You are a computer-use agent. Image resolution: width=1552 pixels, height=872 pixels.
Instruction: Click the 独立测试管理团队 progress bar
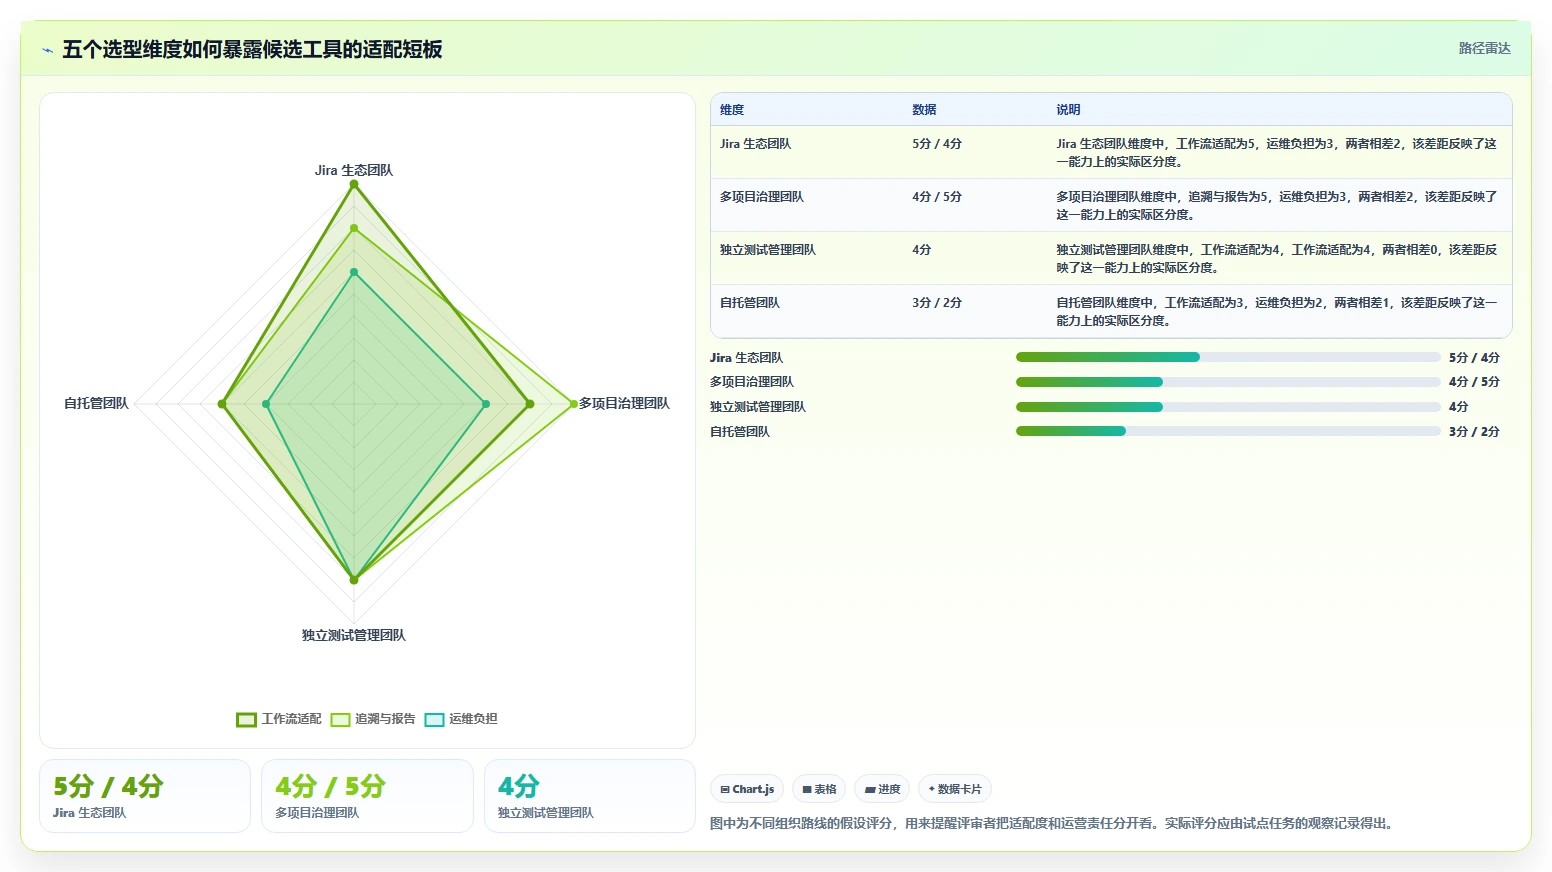coord(1228,407)
